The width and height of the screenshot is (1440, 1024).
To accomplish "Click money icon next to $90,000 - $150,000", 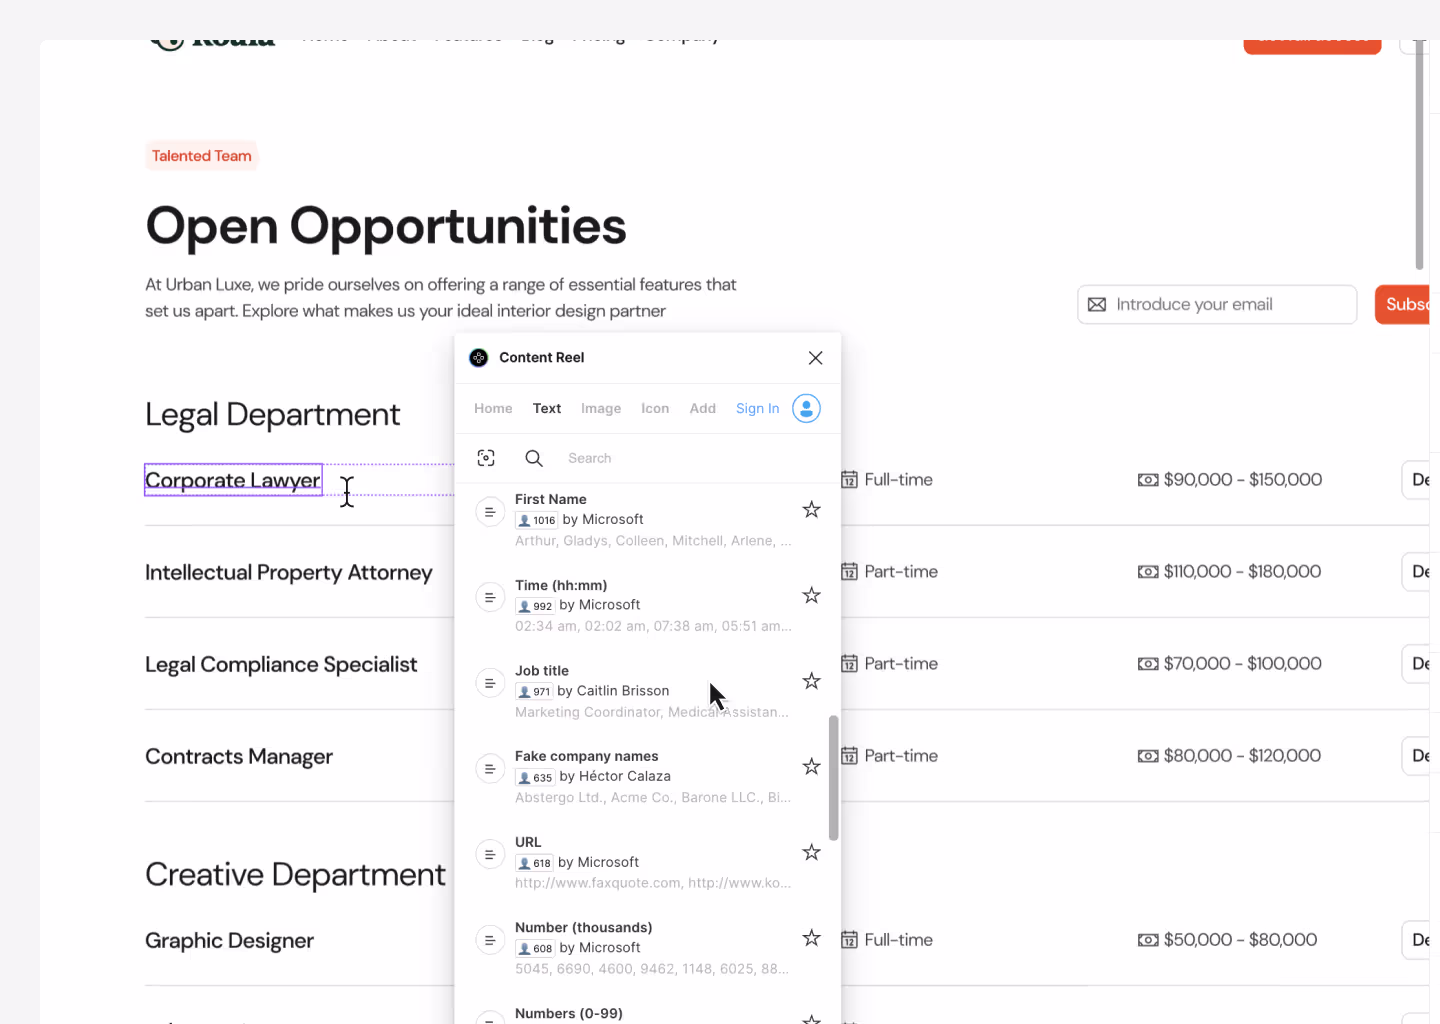I will pyautogui.click(x=1148, y=480).
